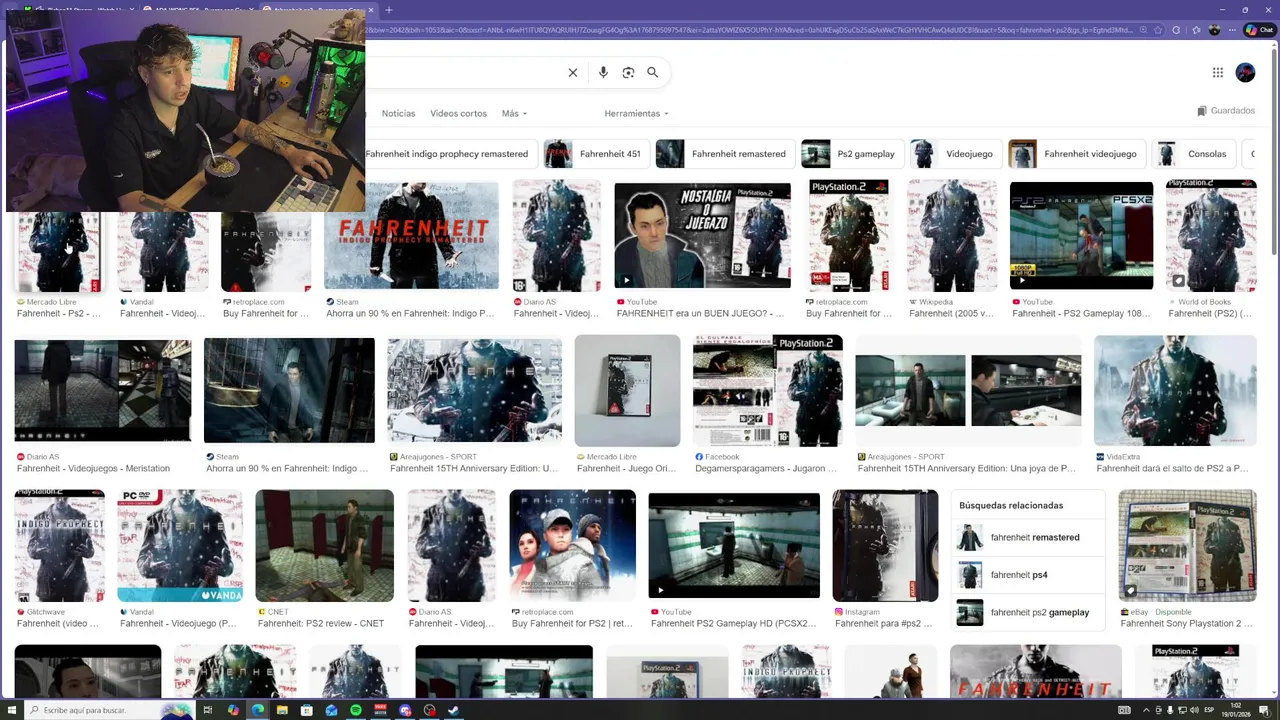Viewport: 1280px width, 720px height.
Task: Open Spotify from the taskbar
Action: (x=356, y=710)
